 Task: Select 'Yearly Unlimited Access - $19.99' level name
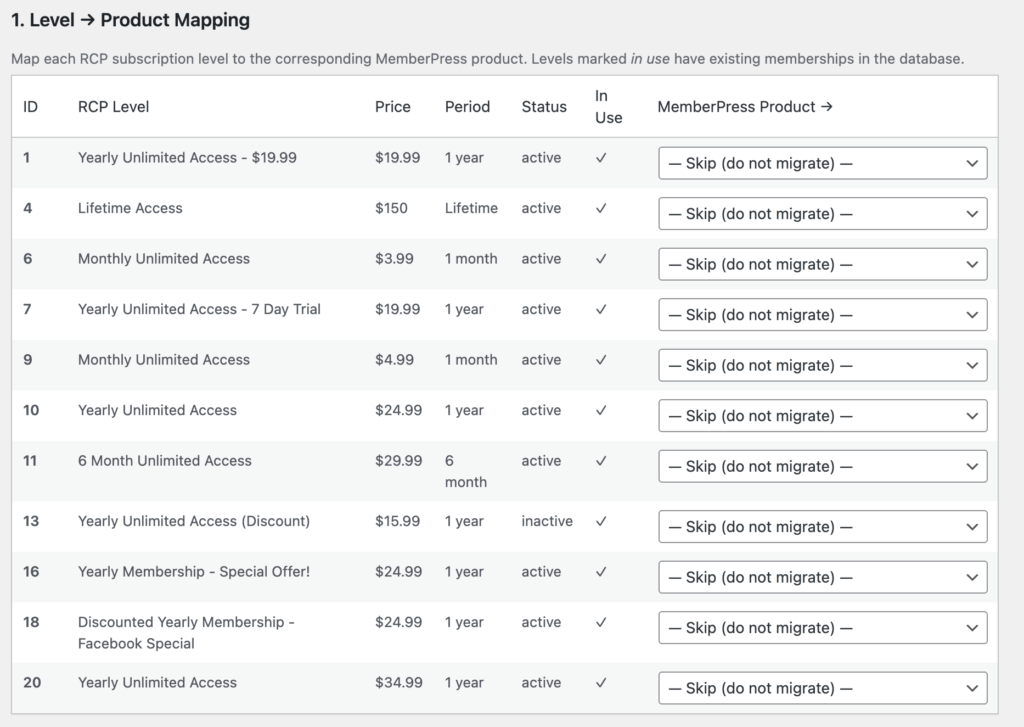pos(187,157)
